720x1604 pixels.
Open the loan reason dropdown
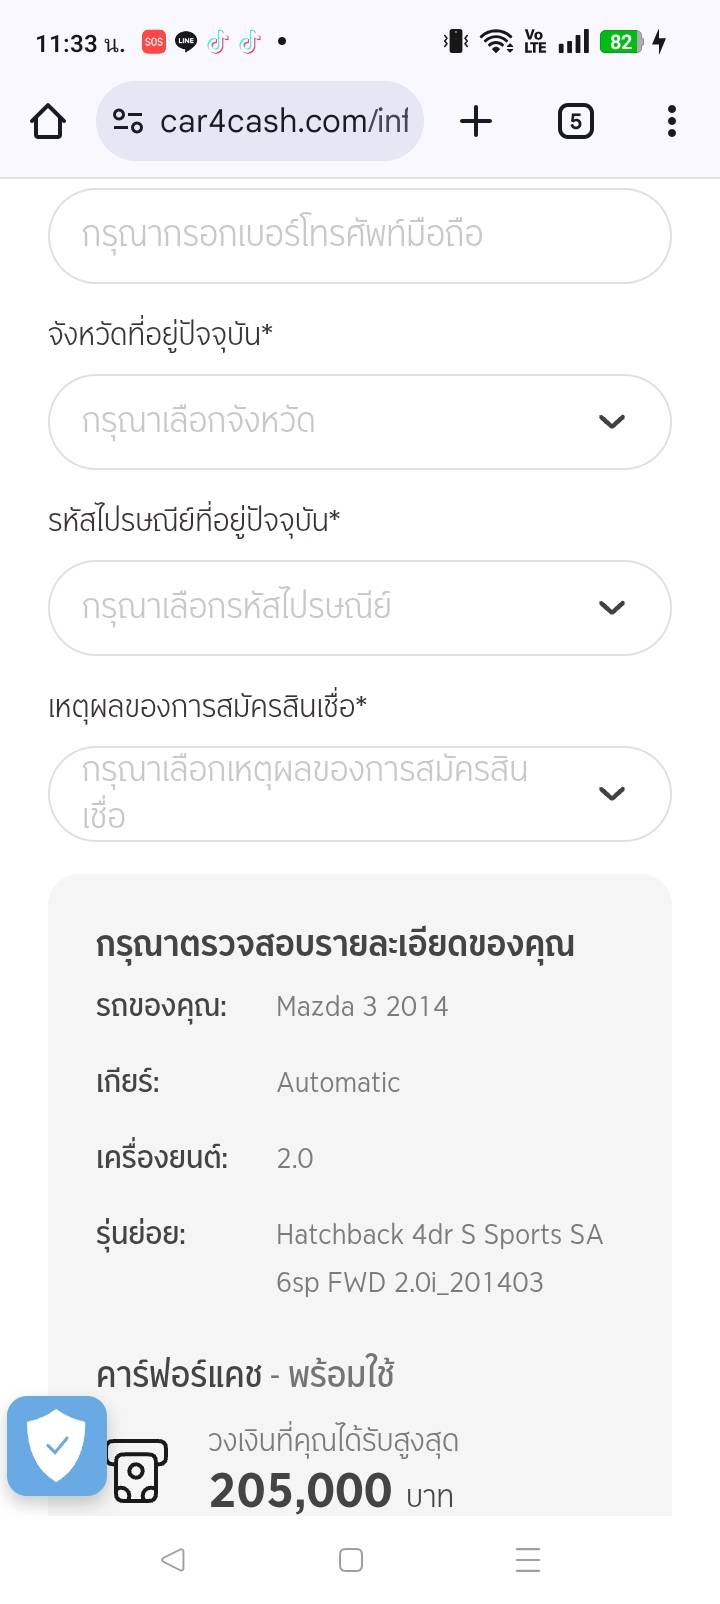tap(340, 794)
